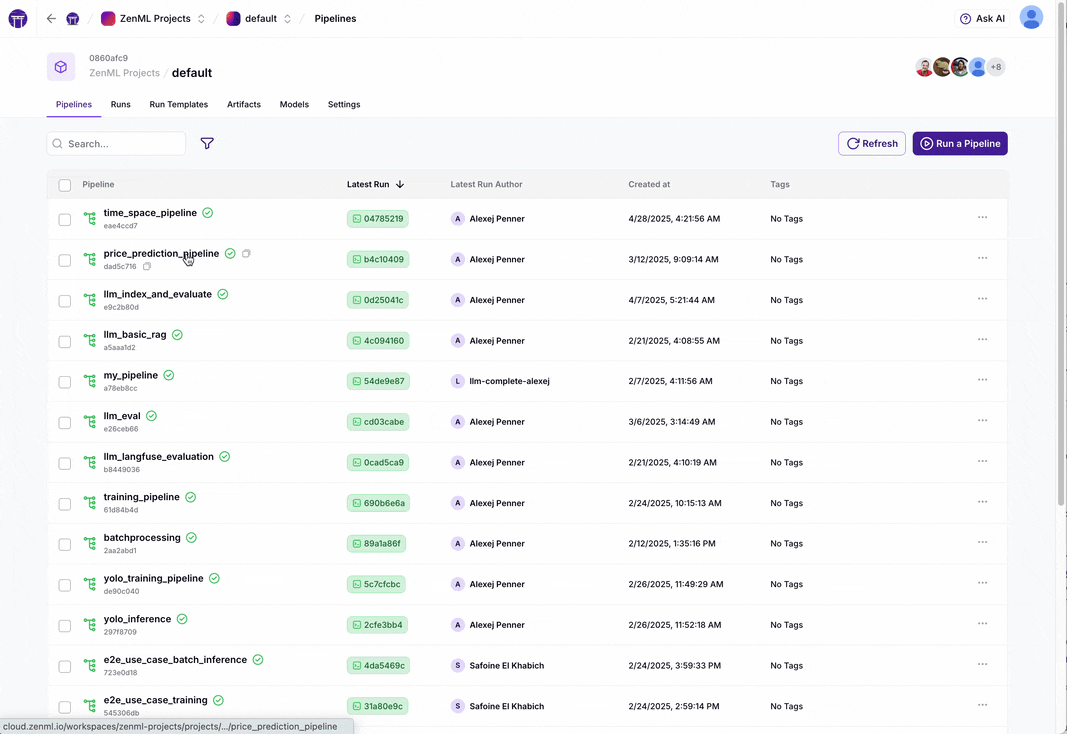Click the ZenML logo in the top-left
This screenshot has width=1067, height=734.
(17, 18)
